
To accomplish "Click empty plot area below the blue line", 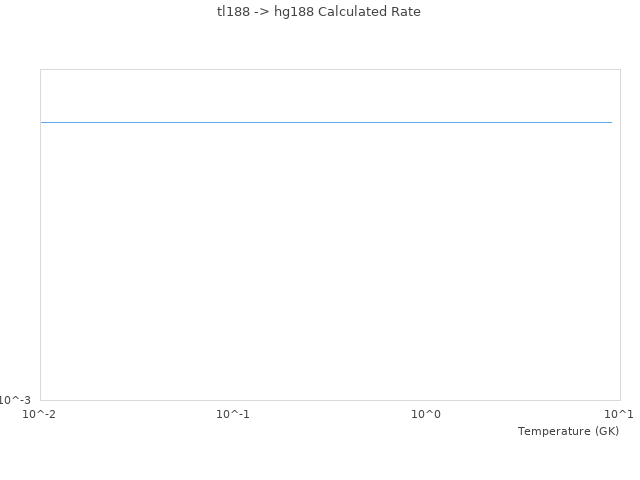I will [326, 260].
